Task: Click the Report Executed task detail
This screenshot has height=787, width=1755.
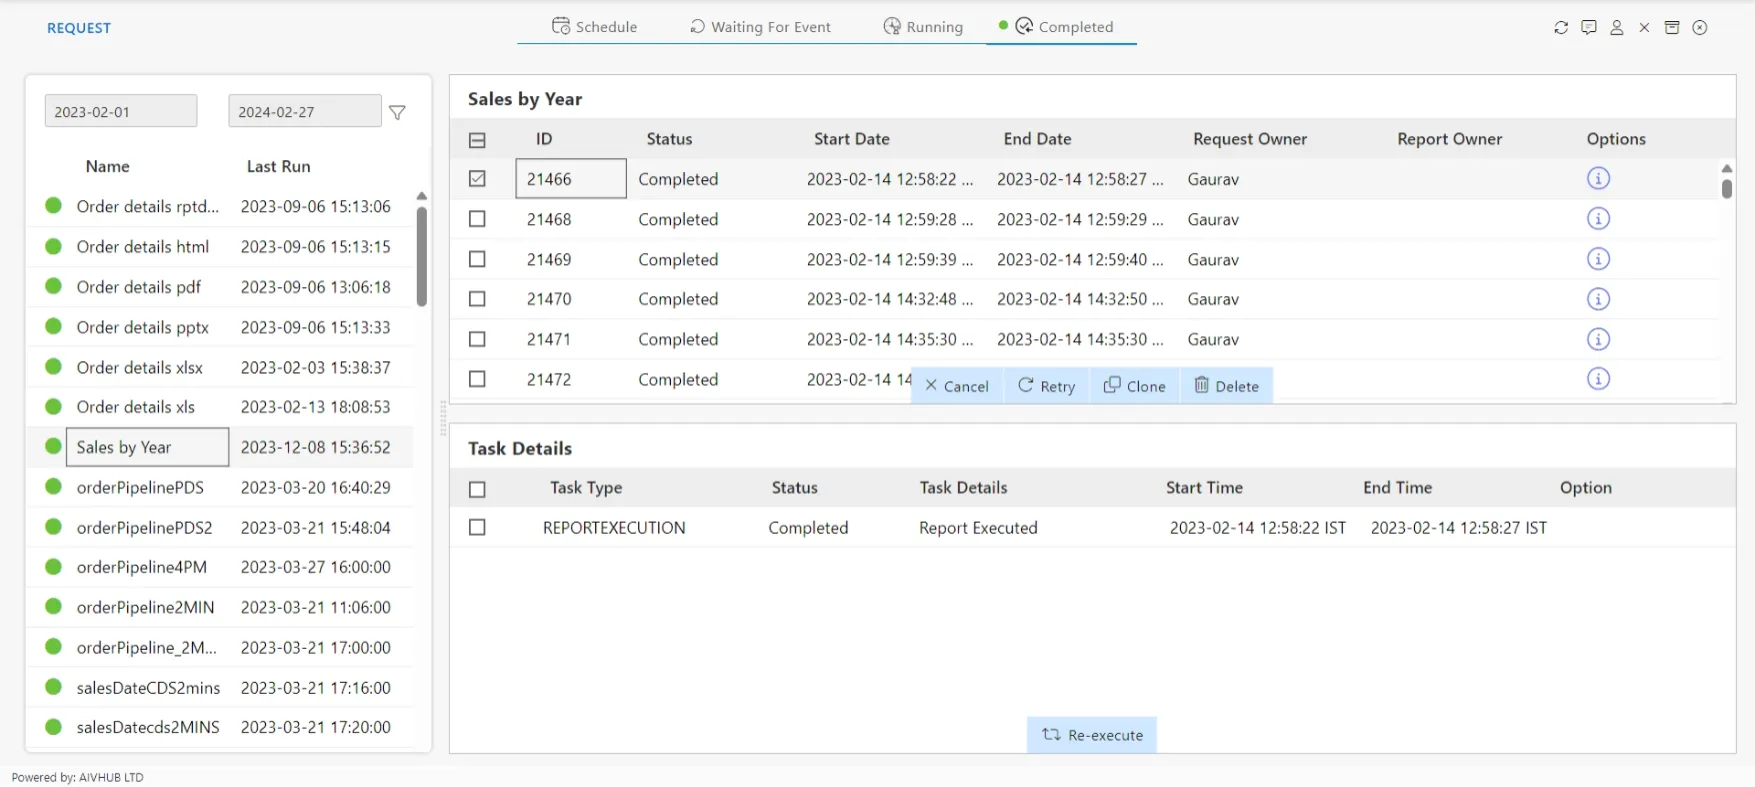Action: pos(978,527)
